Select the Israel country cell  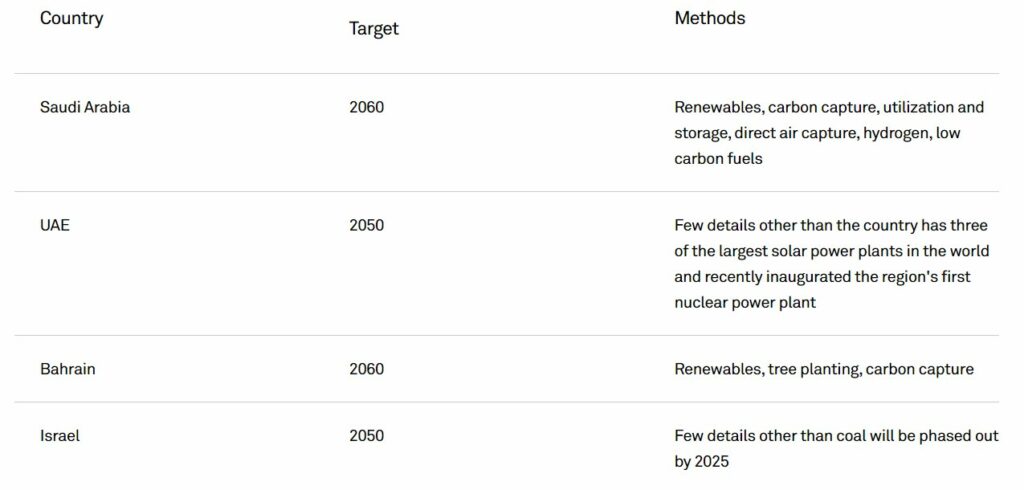(x=60, y=436)
